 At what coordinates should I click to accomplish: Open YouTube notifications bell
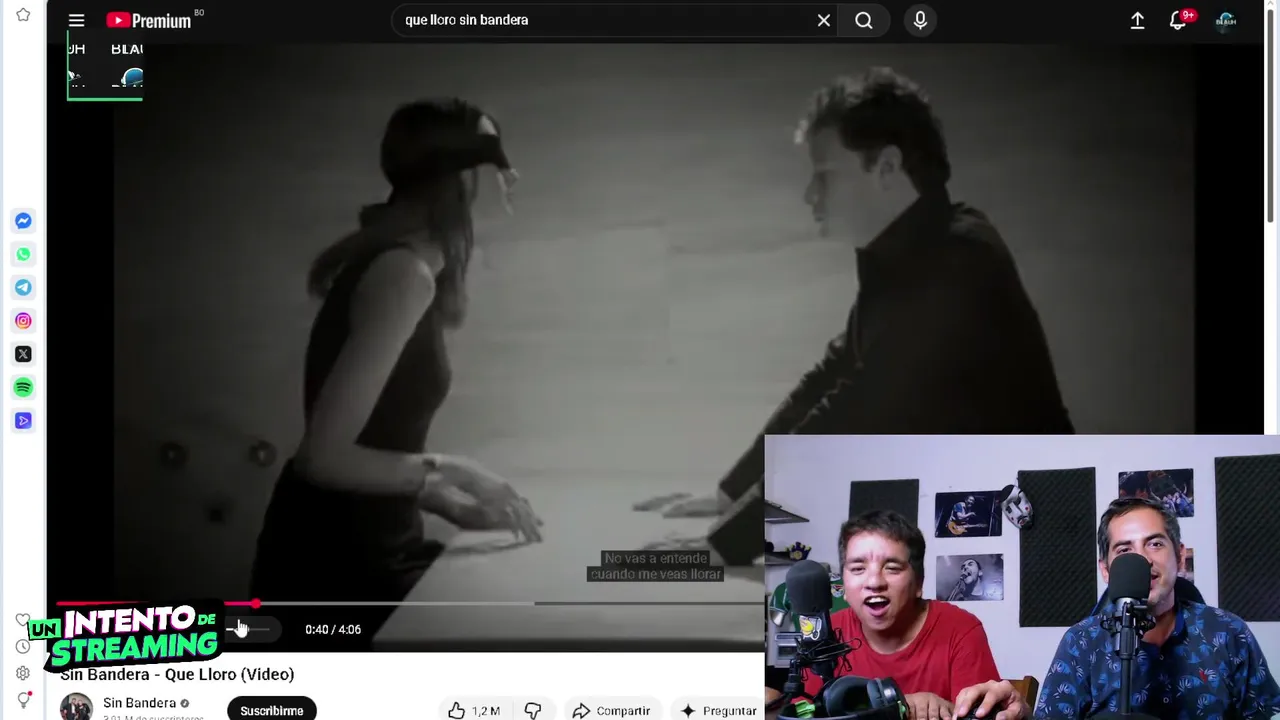(x=1178, y=20)
